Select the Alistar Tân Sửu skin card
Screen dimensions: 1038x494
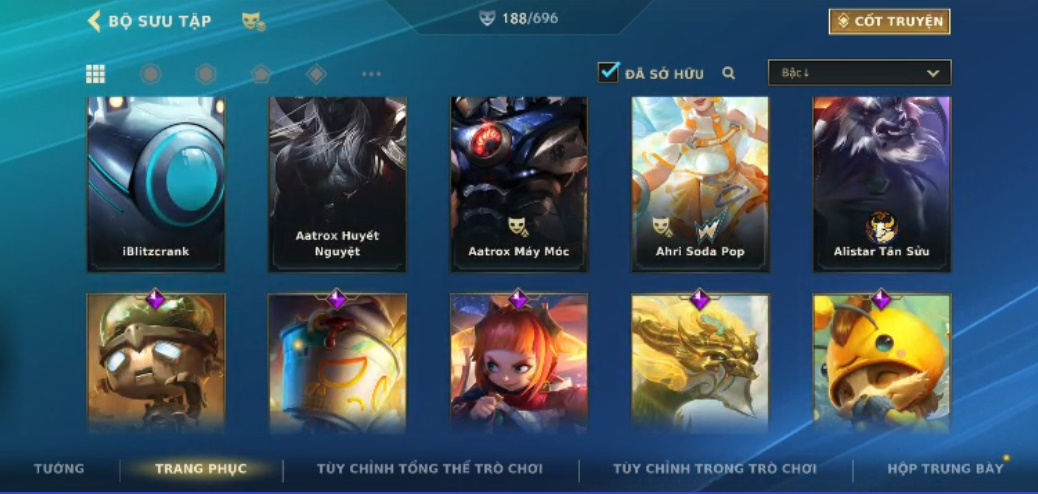[882, 184]
